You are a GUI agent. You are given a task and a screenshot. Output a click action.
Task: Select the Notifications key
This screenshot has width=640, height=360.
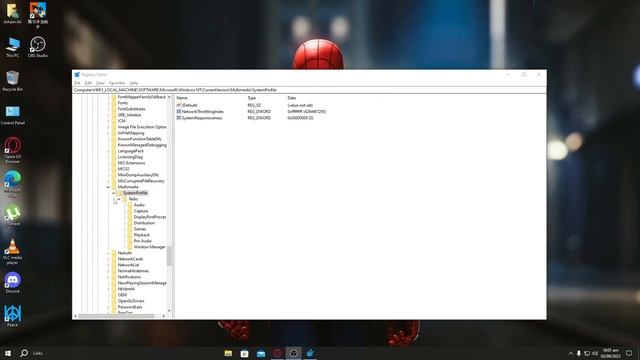coord(129,277)
